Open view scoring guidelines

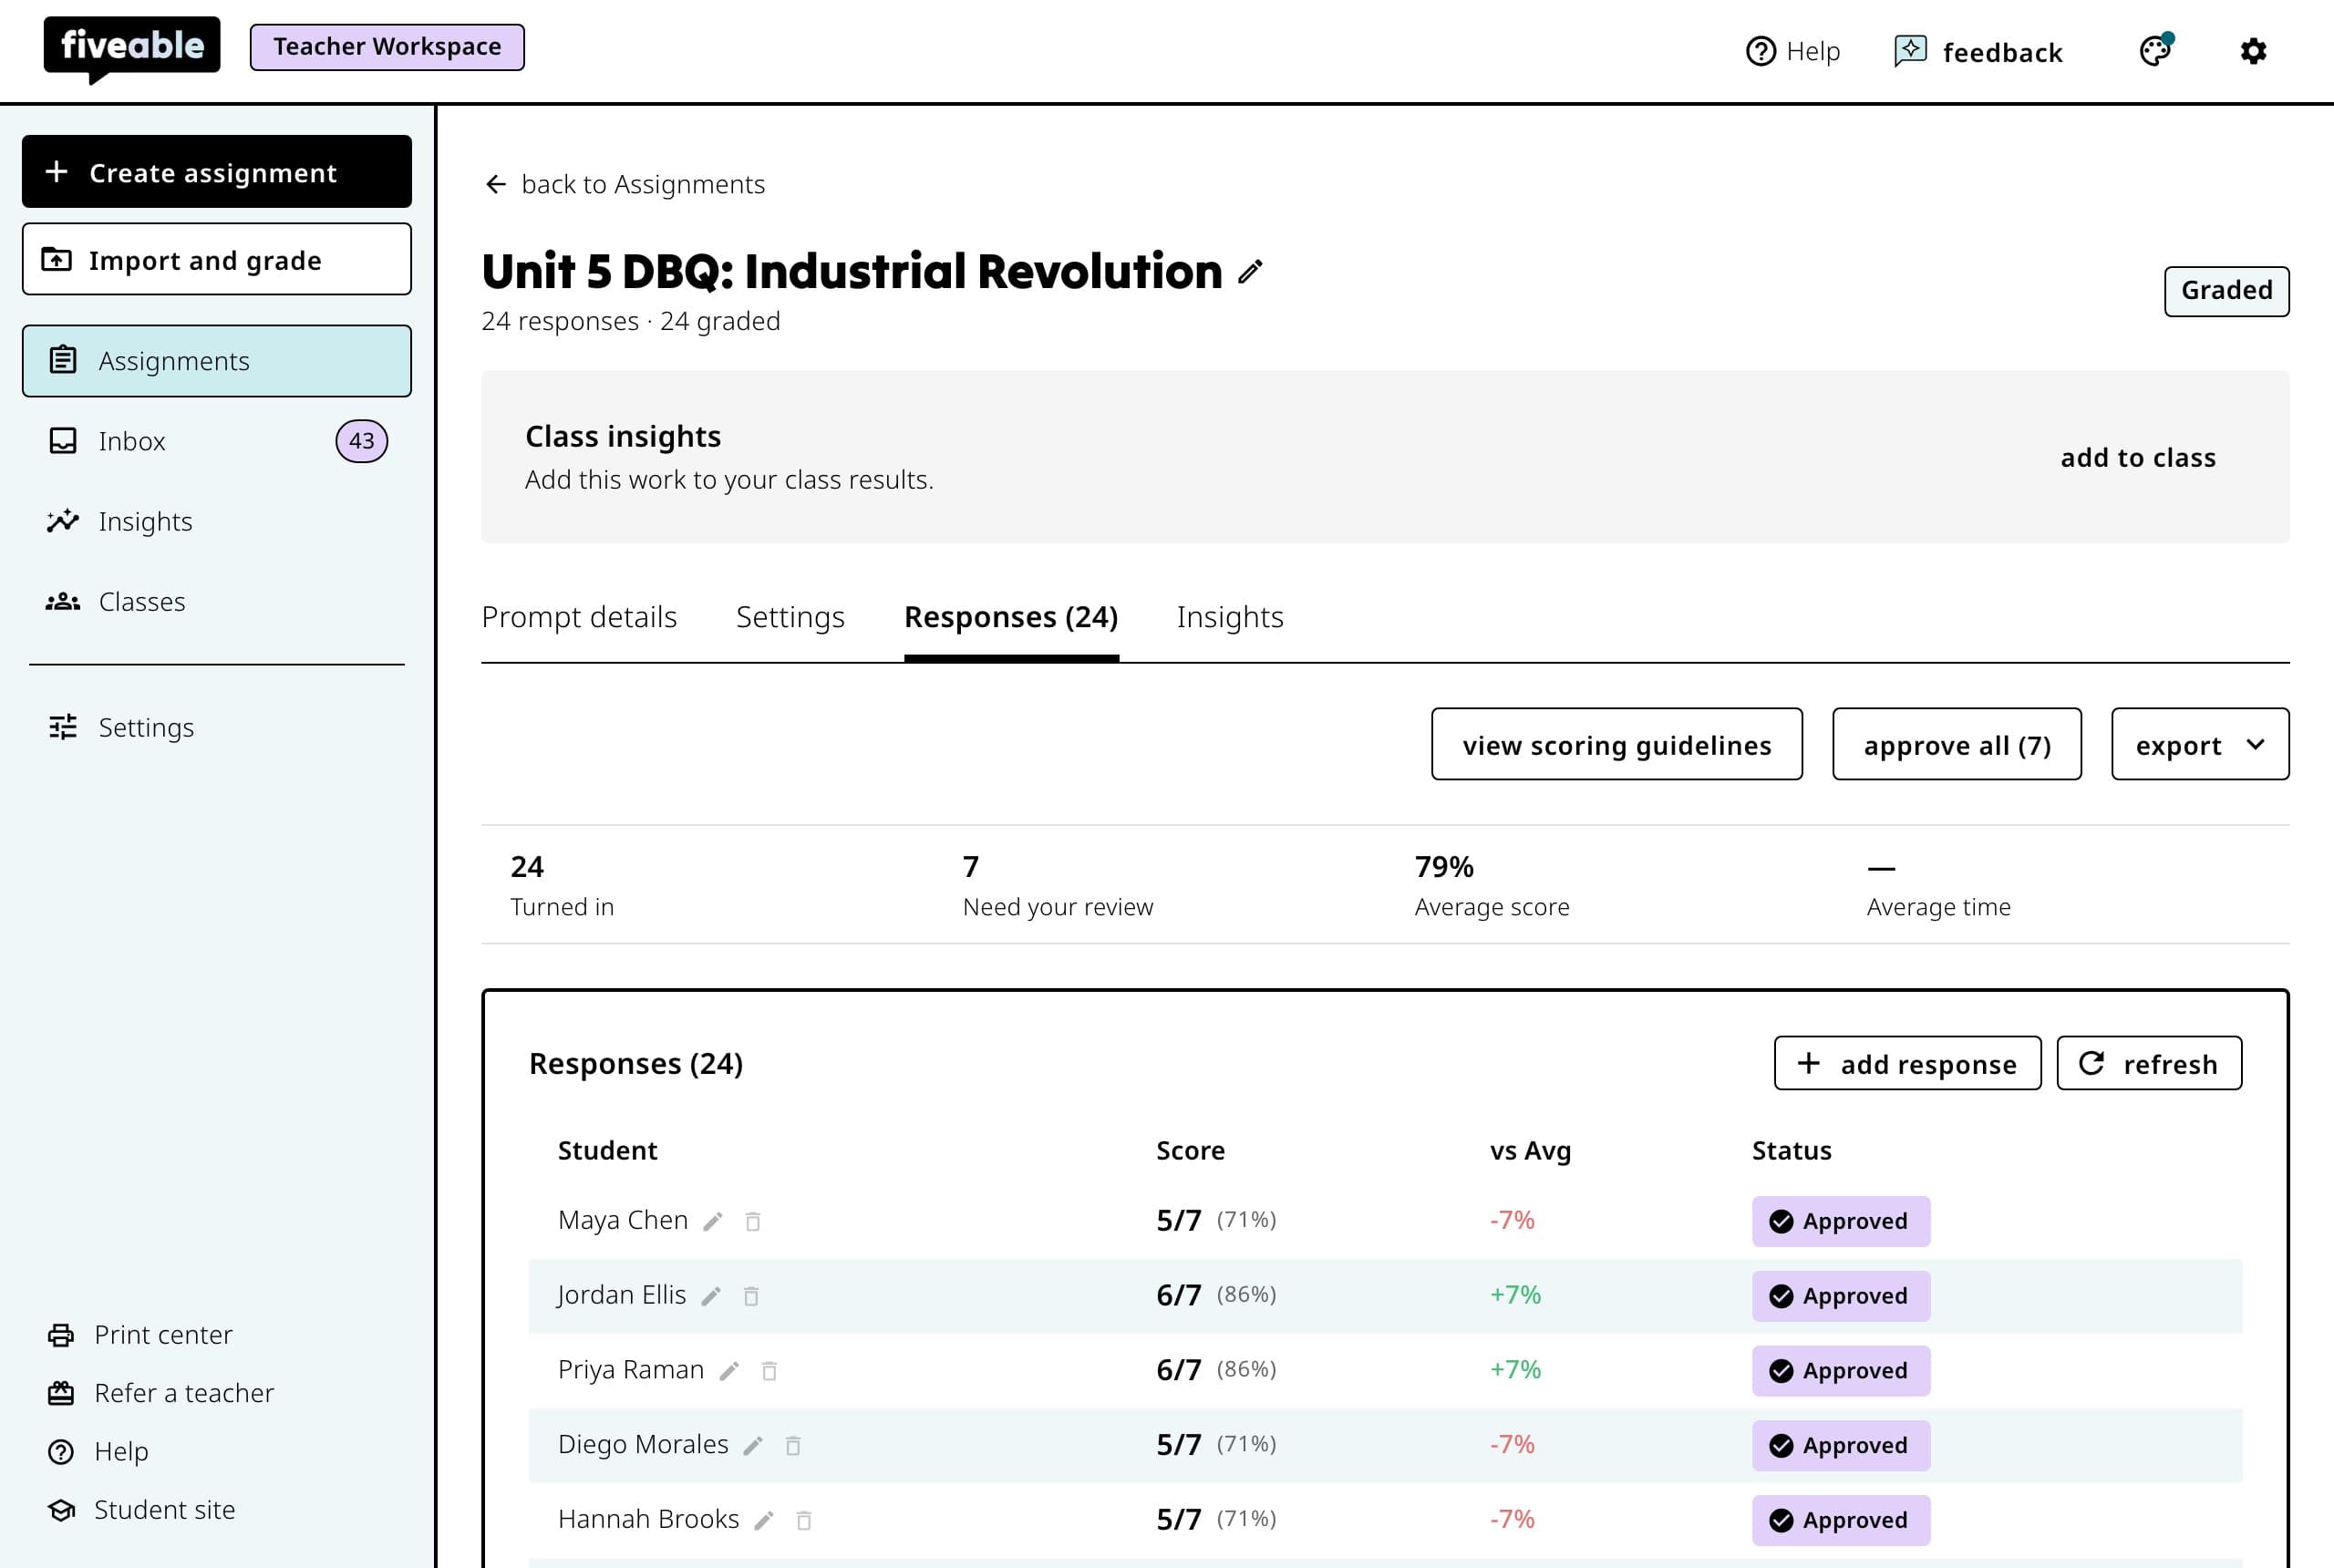coord(1617,744)
